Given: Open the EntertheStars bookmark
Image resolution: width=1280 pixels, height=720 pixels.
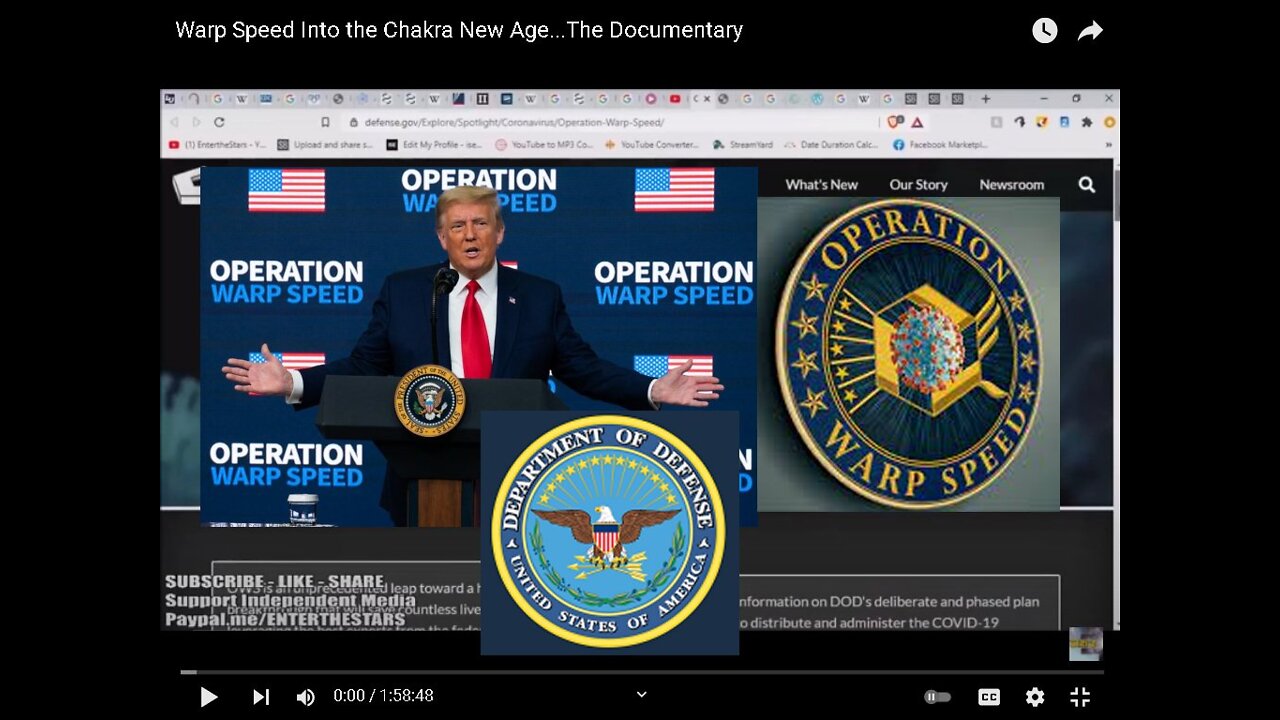Looking at the screenshot, I should pyautogui.click(x=217, y=144).
